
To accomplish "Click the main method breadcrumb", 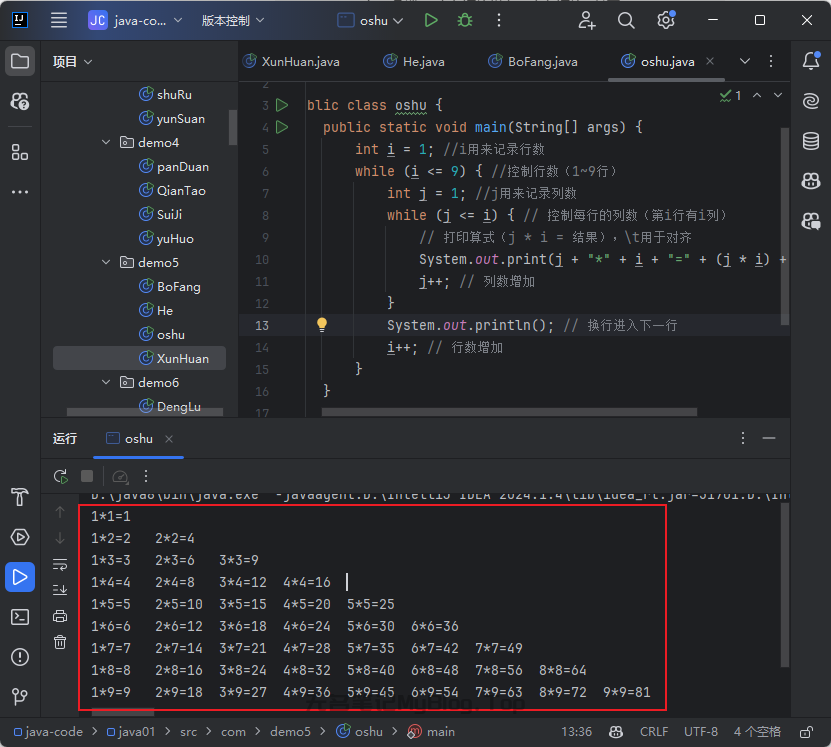I will pyautogui.click(x=431, y=732).
